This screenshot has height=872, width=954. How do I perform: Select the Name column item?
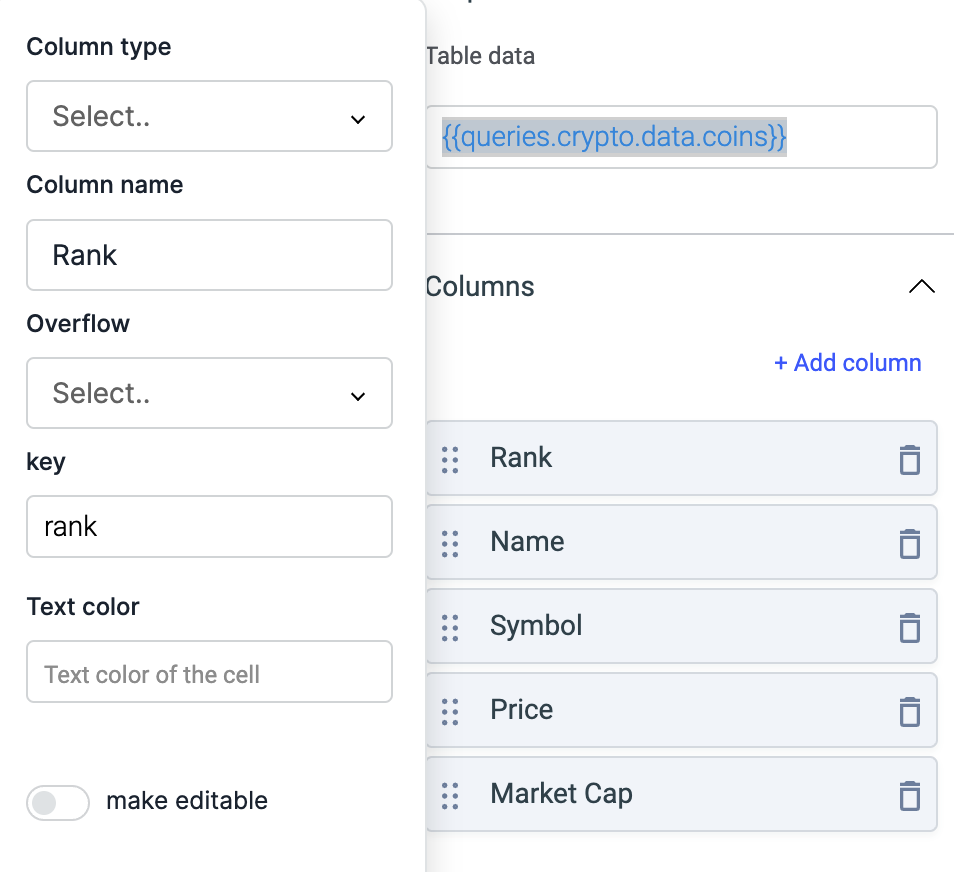pyautogui.click(x=681, y=542)
